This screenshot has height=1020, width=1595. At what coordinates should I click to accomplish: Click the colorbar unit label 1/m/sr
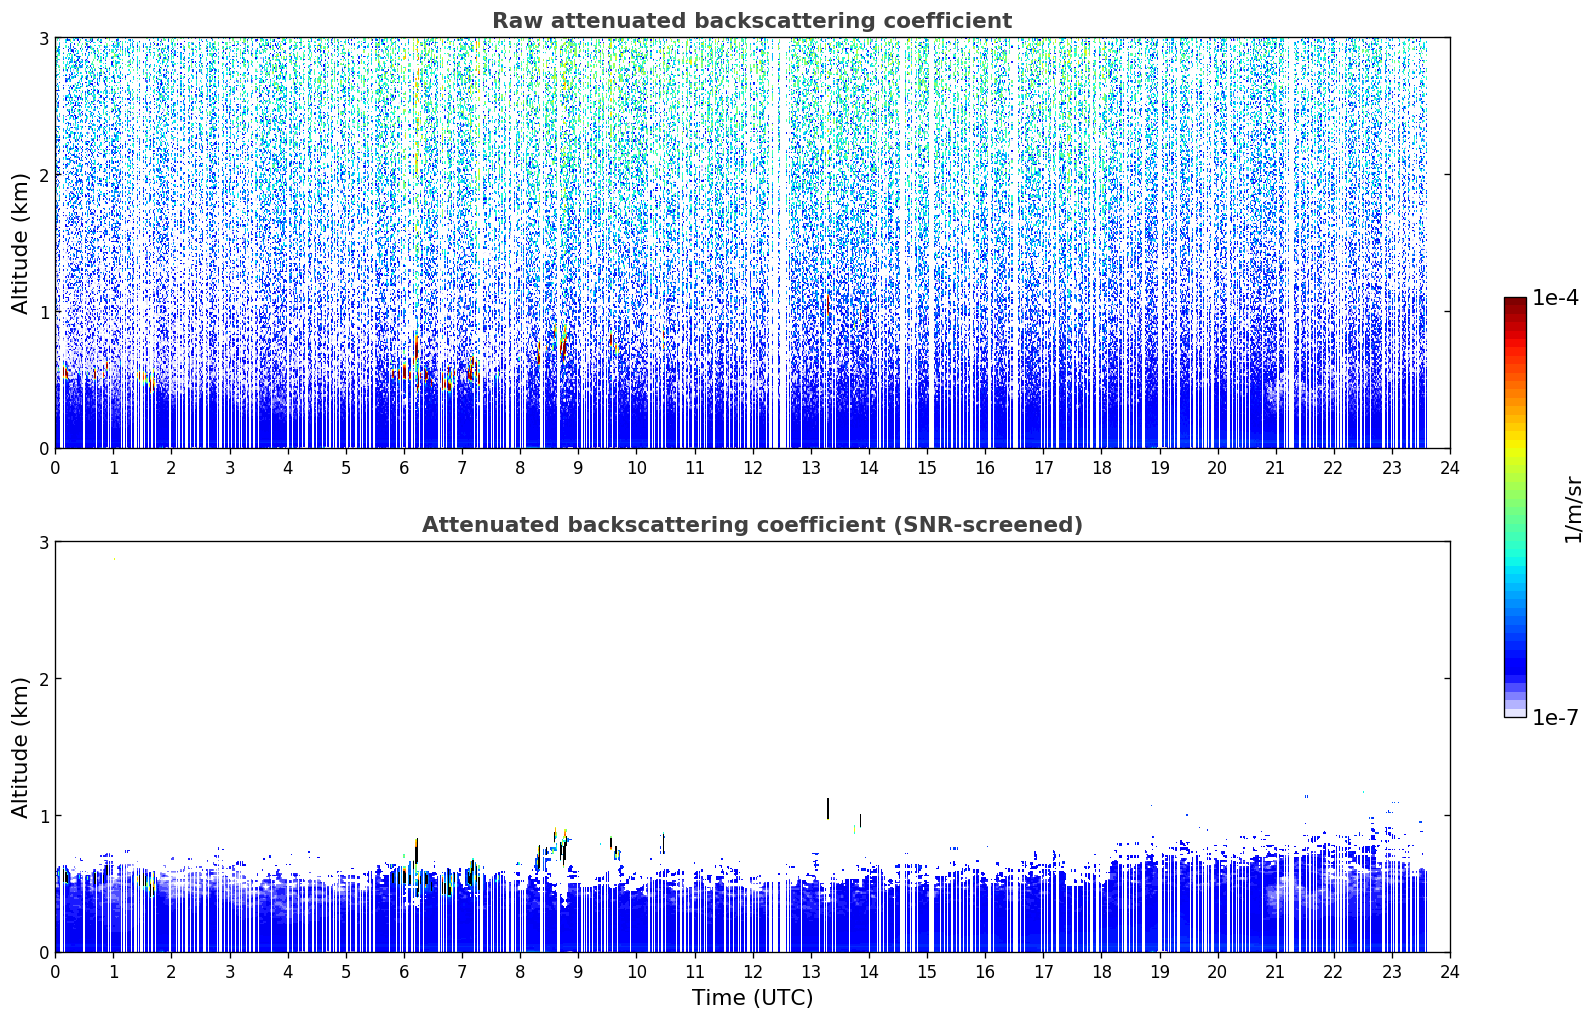1573,509
